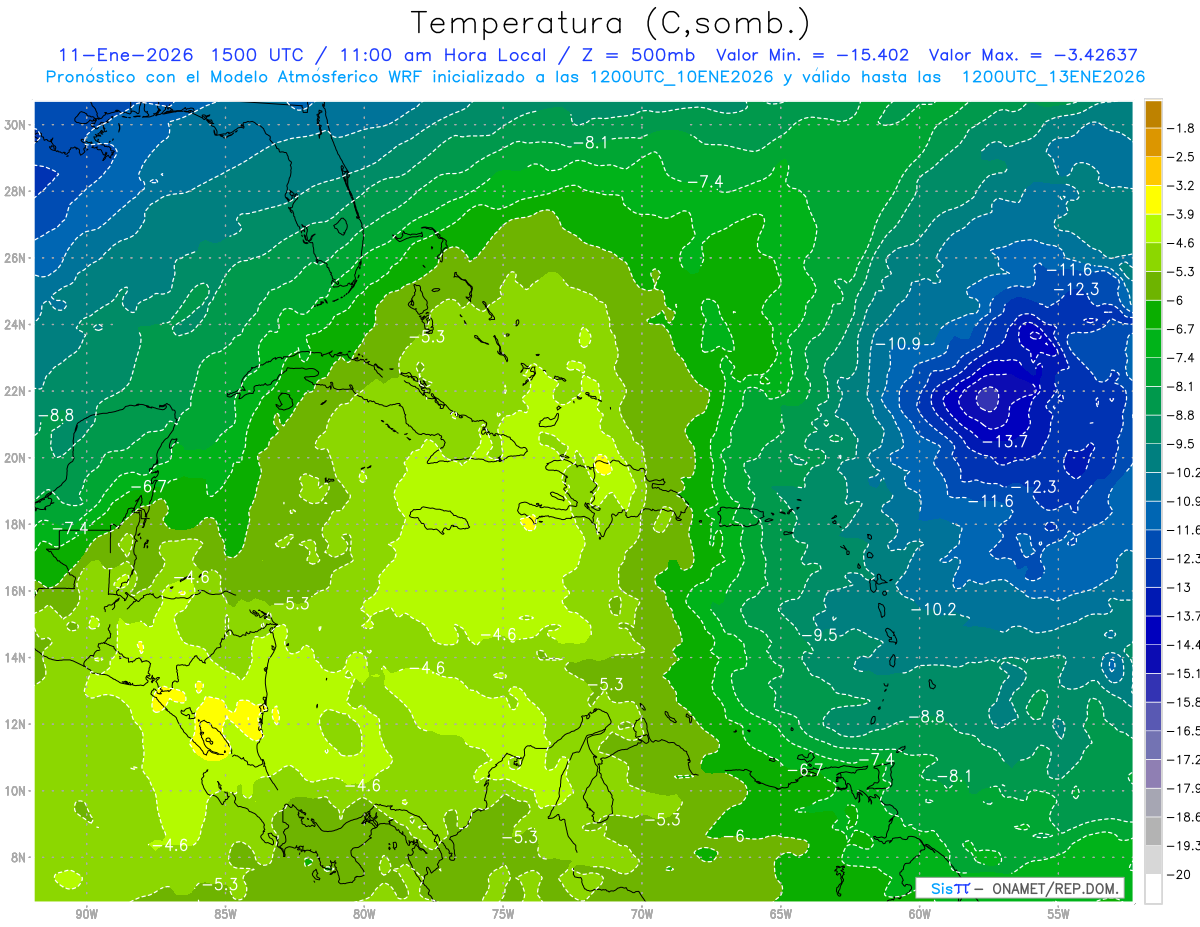Click the "Valor Max. = -3.42637" text
This screenshot has height=927, width=1200.
pos(1034,55)
